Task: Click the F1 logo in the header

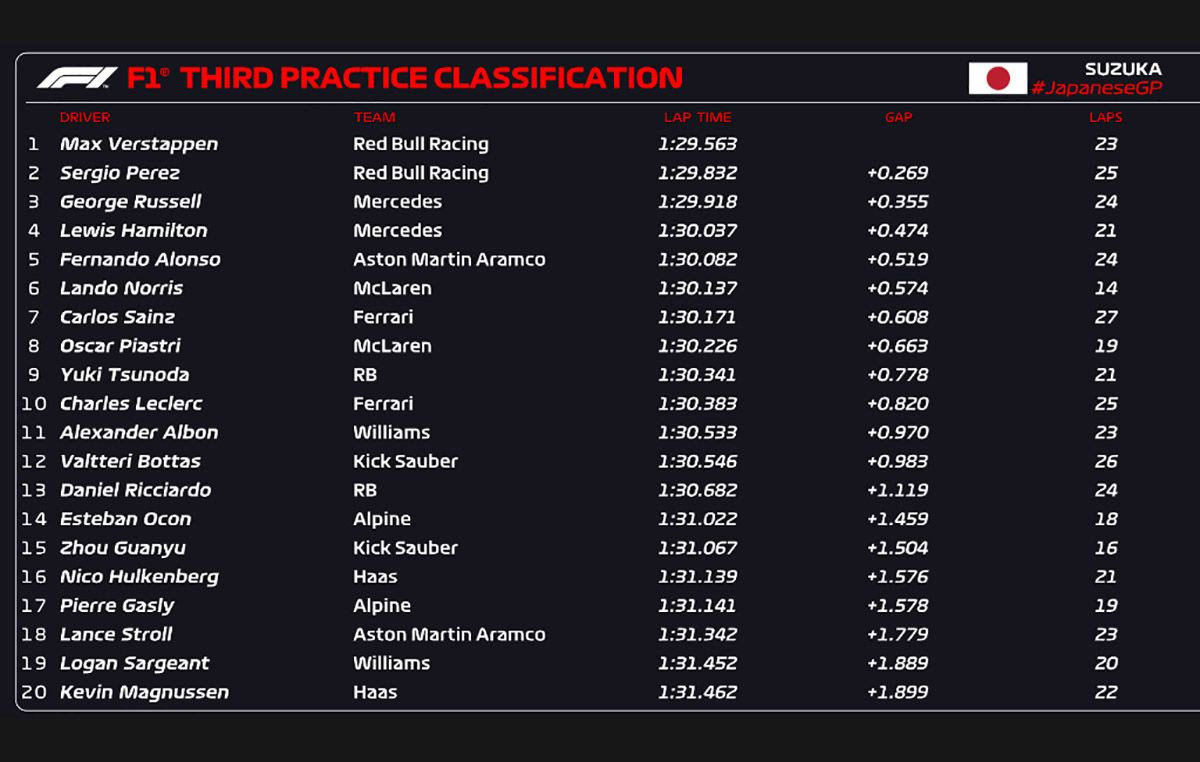Action: pyautogui.click(x=77, y=77)
